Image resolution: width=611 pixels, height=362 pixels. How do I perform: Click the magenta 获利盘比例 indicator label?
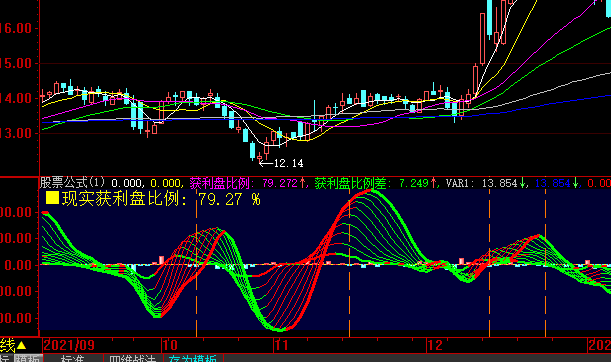219,183
